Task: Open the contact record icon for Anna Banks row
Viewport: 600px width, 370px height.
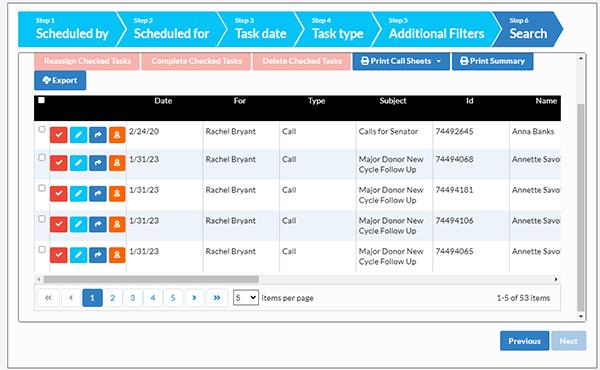Action: [117, 135]
